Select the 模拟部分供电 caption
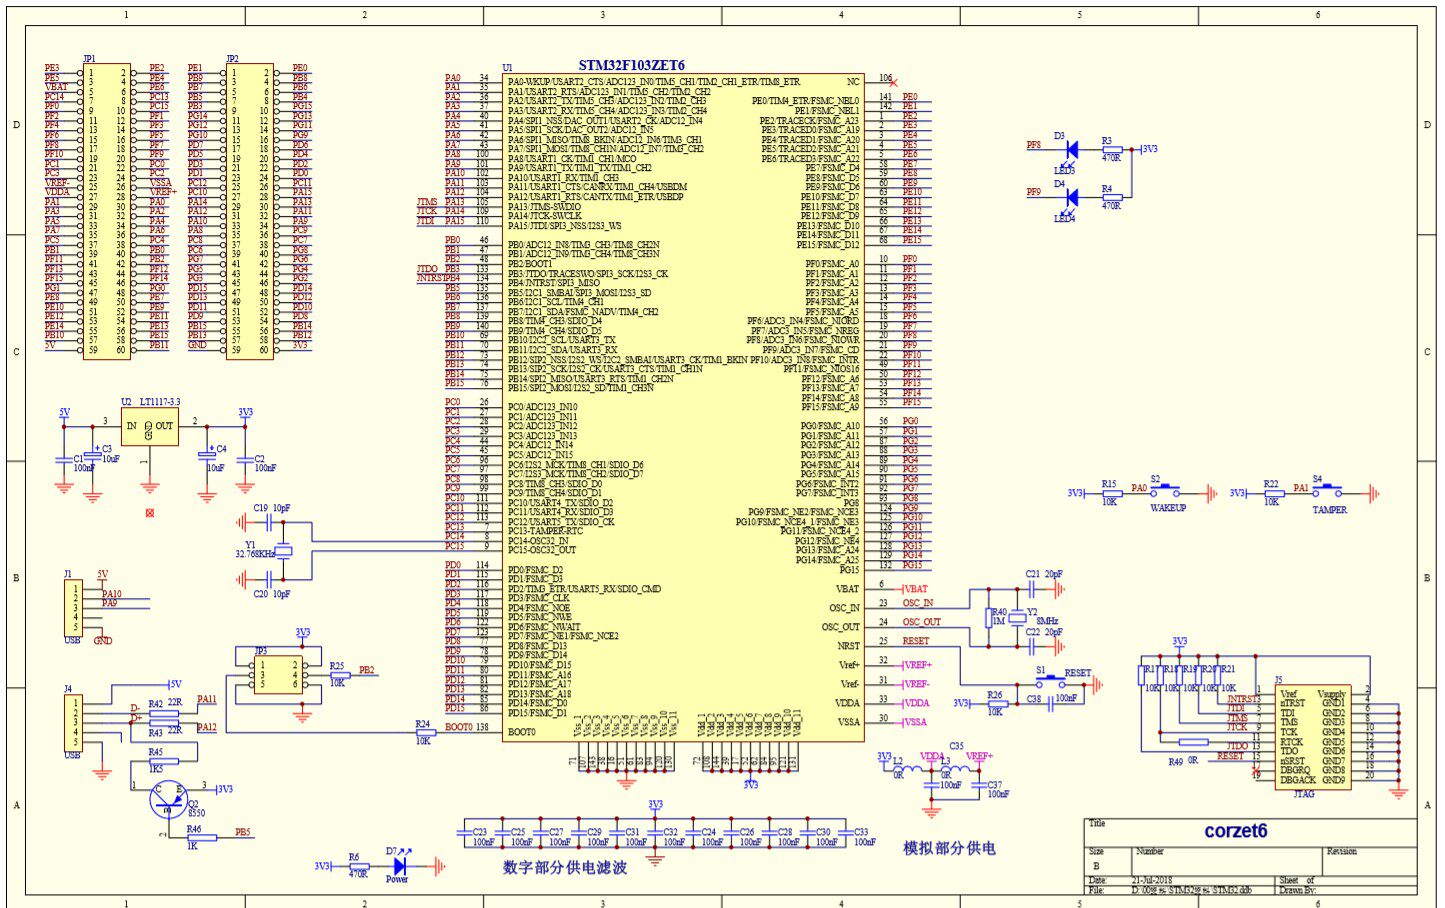Screen dimensions: 1445x908 click(x=949, y=848)
